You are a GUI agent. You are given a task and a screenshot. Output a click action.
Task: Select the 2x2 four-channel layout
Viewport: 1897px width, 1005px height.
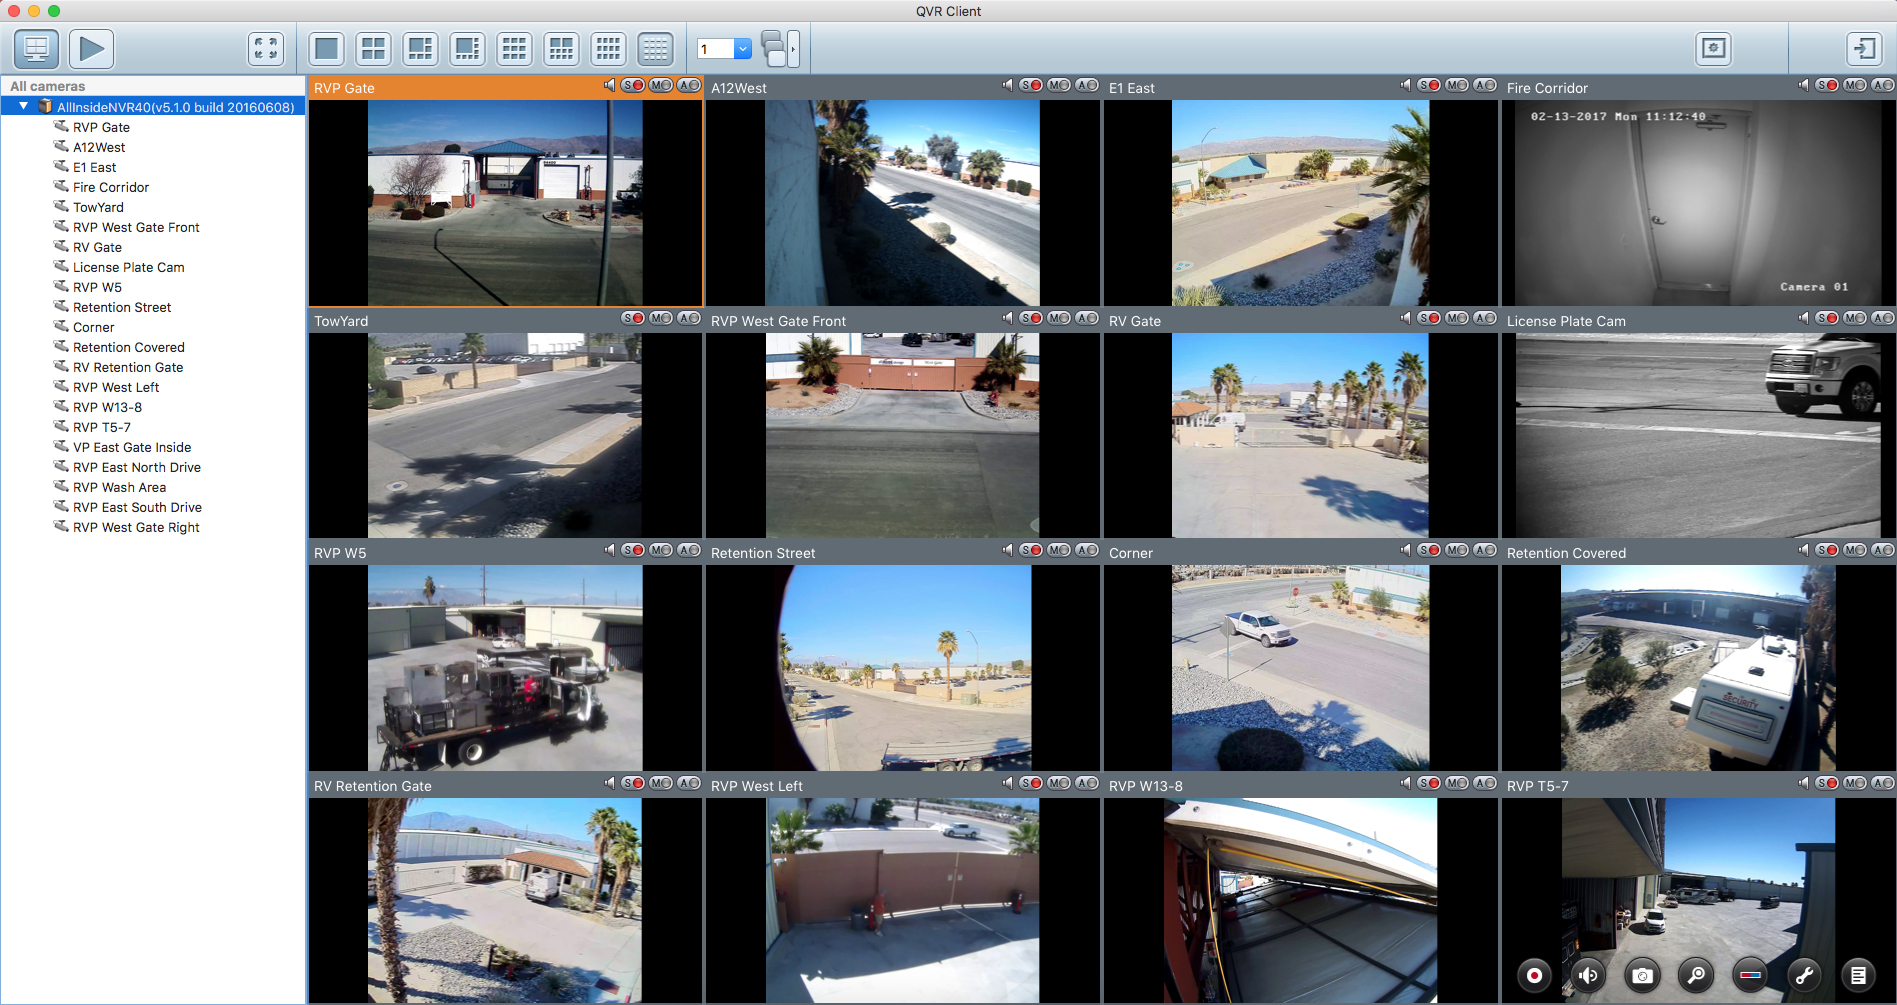coord(374,48)
